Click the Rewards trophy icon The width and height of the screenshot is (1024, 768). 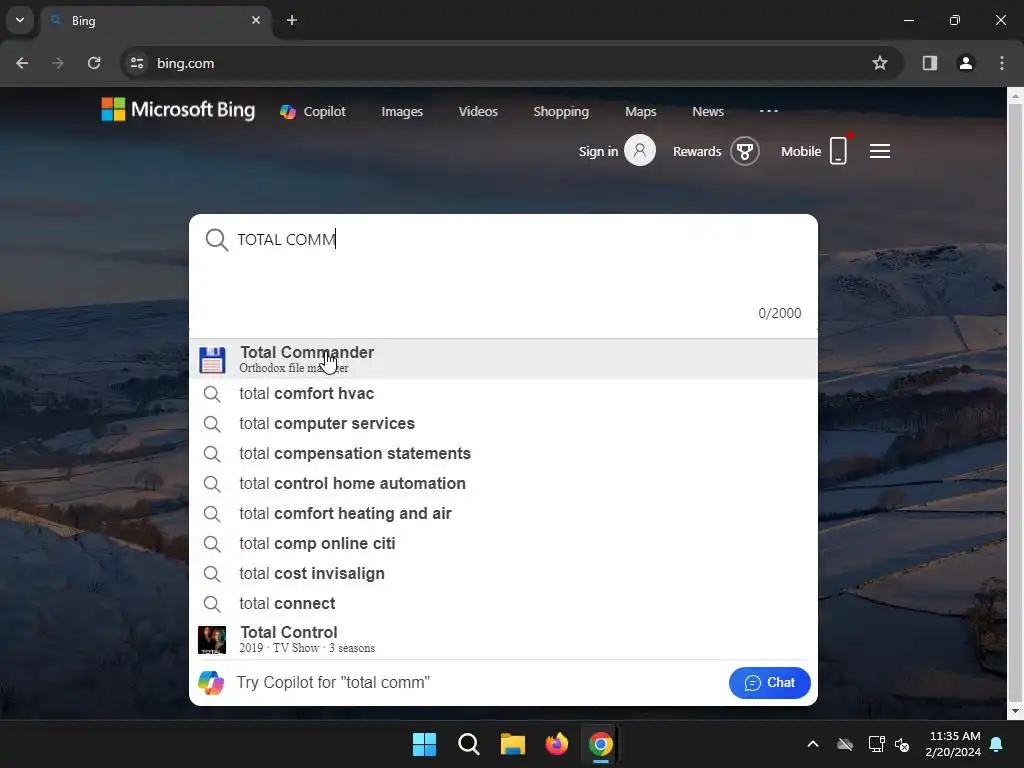pos(744,152)
